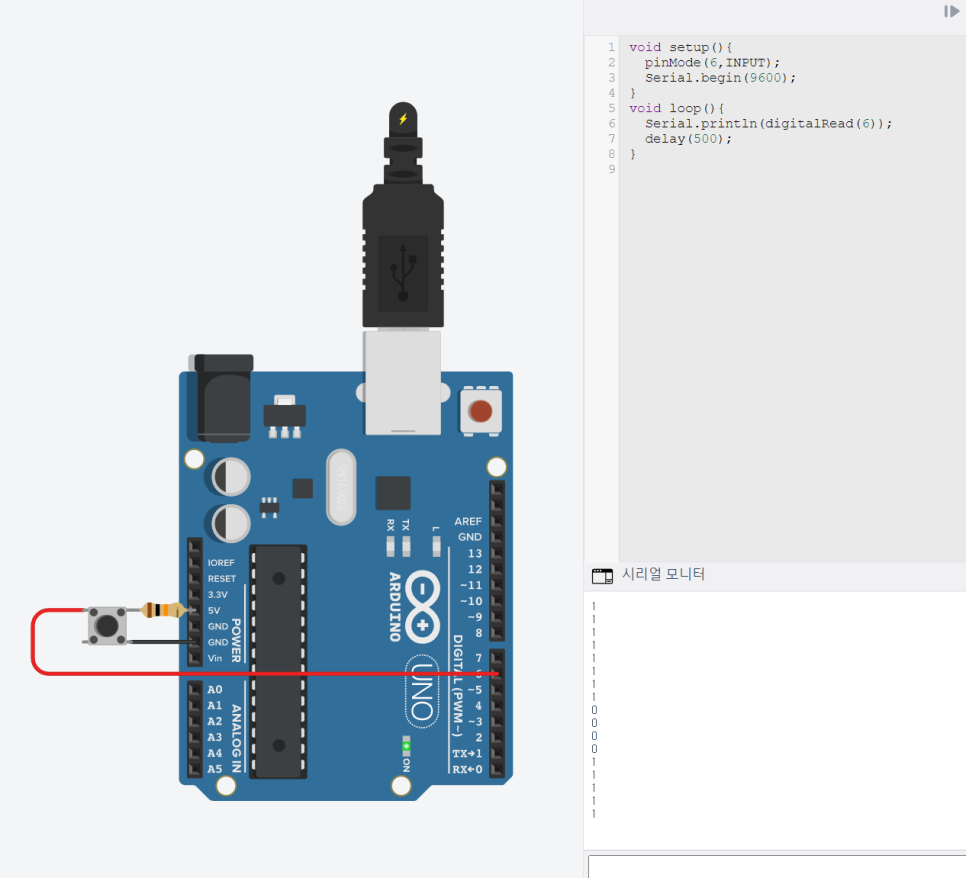966x878 pixels.
Task: Place cursor on the pinMode(6,INPUT) line
Action: (x=712, y=62)
